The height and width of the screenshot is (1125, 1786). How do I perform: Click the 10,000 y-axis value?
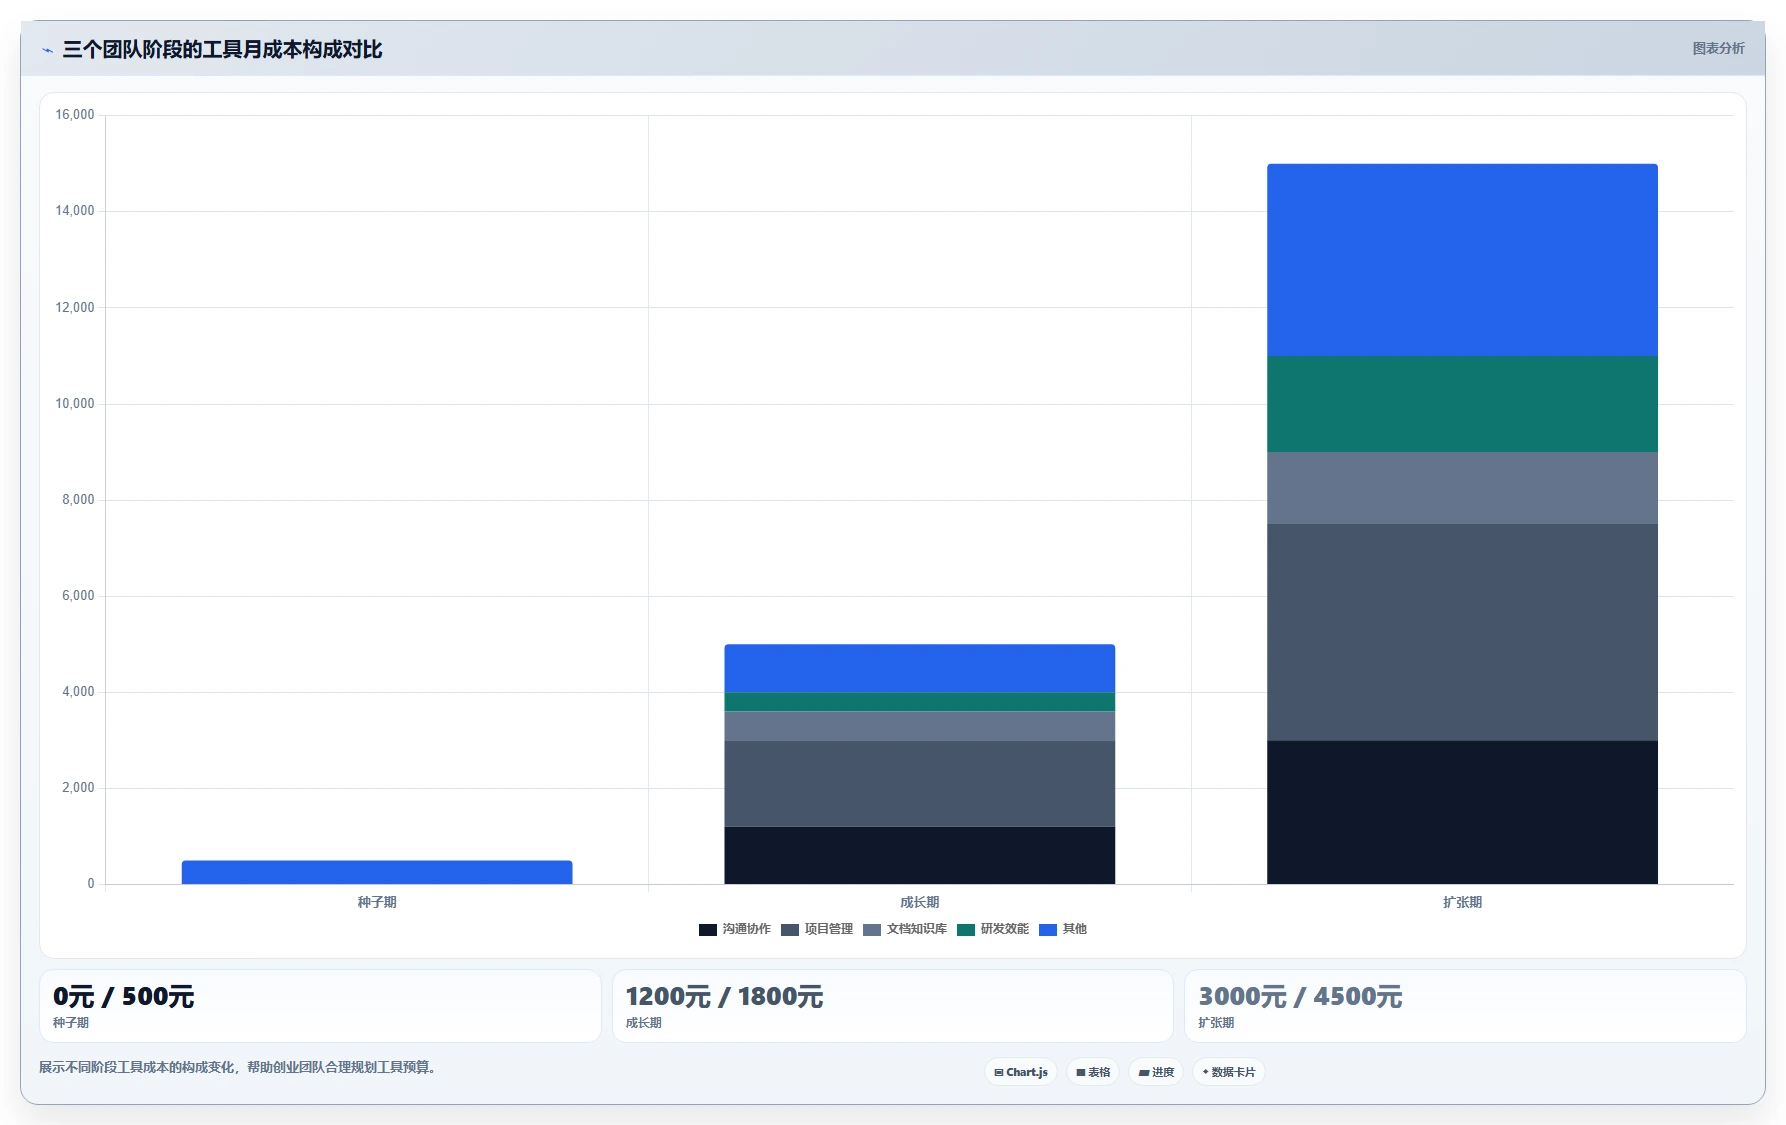75,404
